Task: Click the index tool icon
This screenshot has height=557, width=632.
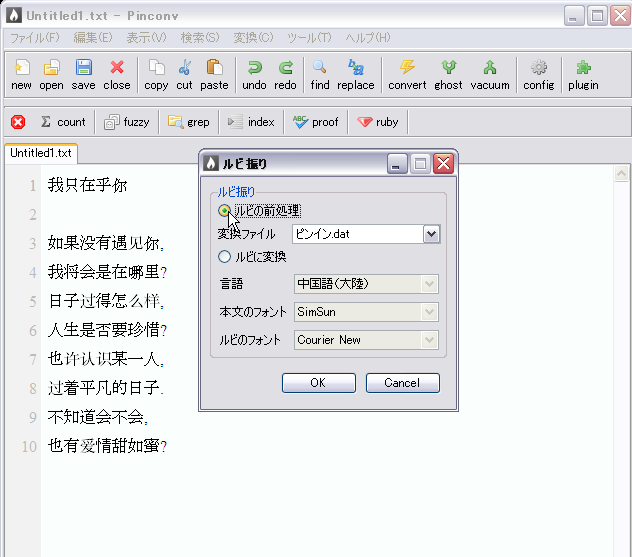Action: [x=251, y=122]
